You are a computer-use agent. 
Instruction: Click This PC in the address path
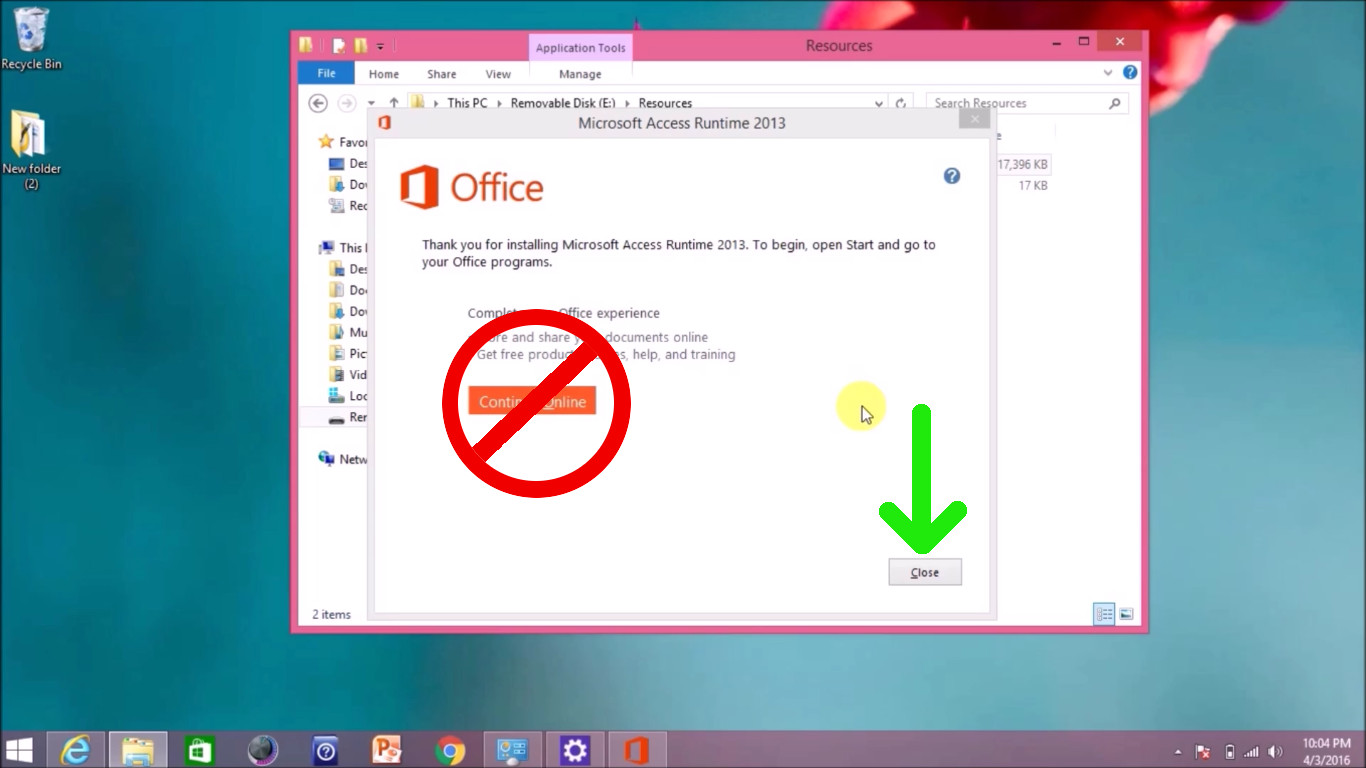[x=467, y=103]
